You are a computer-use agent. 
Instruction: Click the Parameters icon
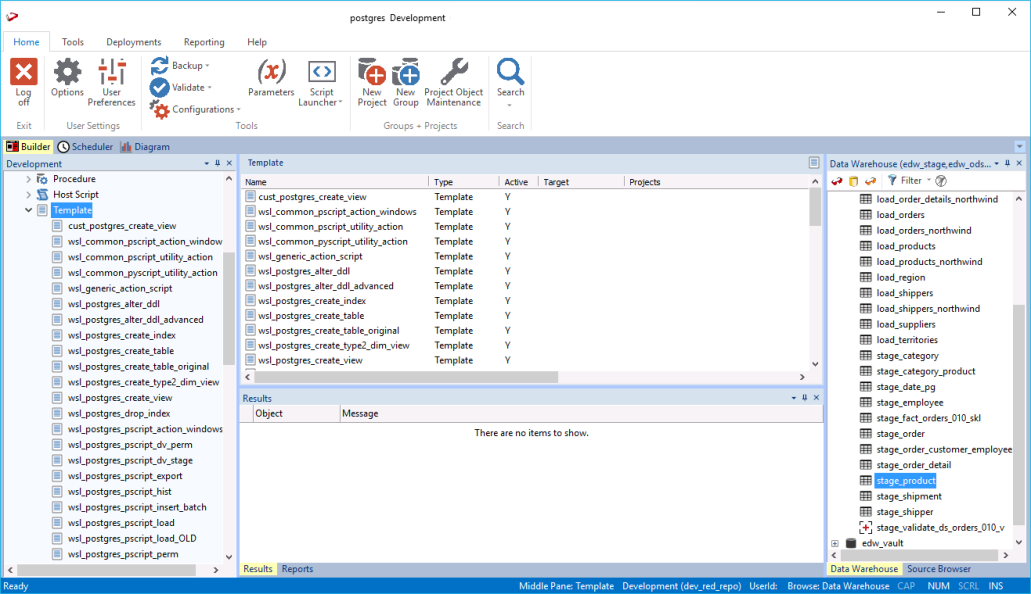tap(271, 74)
